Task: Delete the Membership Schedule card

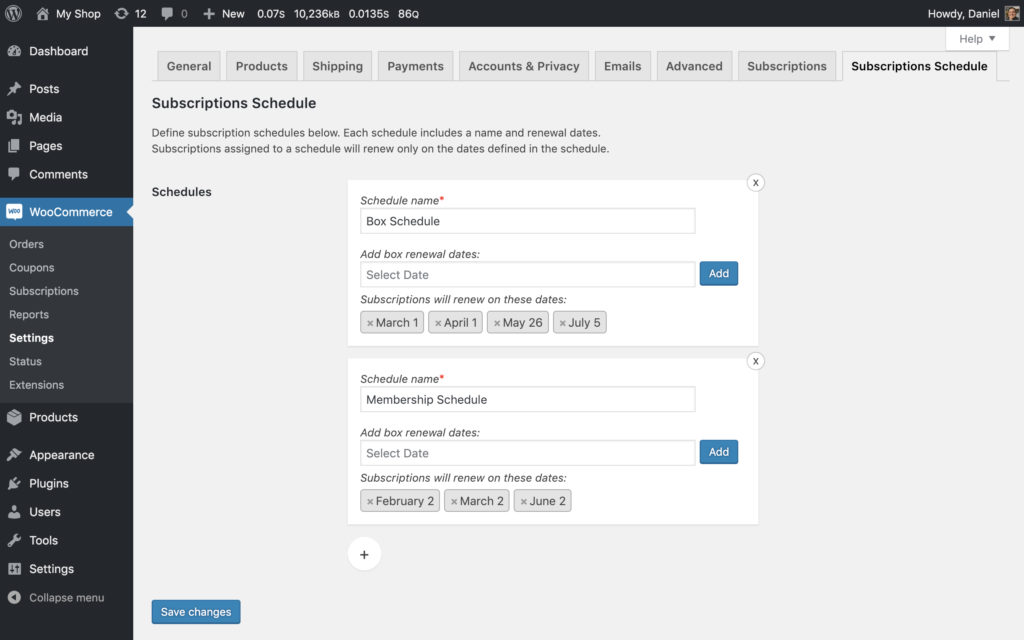Action: point(756,361)
